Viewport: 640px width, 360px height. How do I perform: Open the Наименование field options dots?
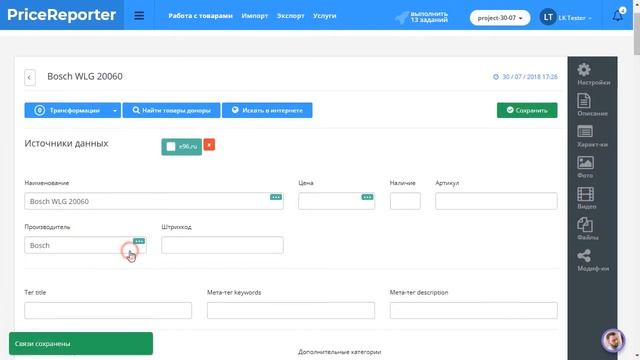276,197
